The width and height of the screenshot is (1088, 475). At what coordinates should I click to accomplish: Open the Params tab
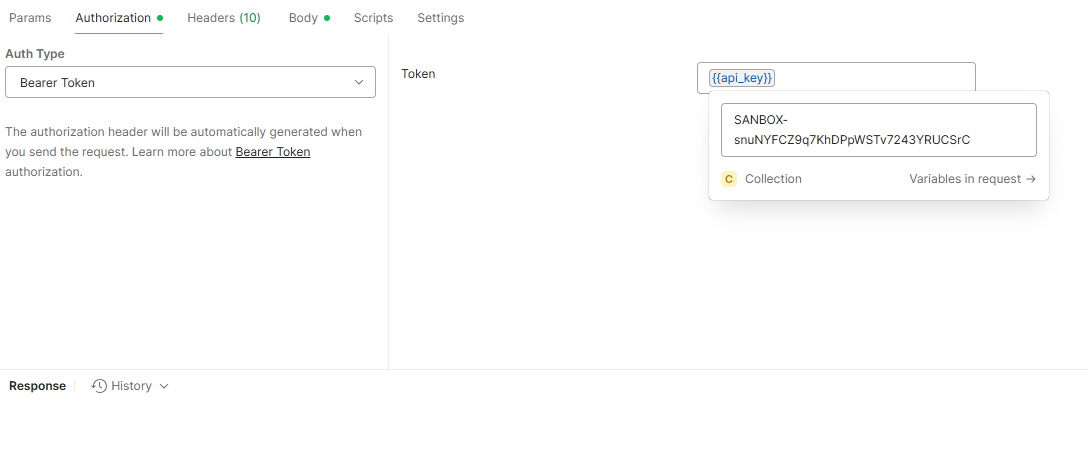click(x=30, y=18)
